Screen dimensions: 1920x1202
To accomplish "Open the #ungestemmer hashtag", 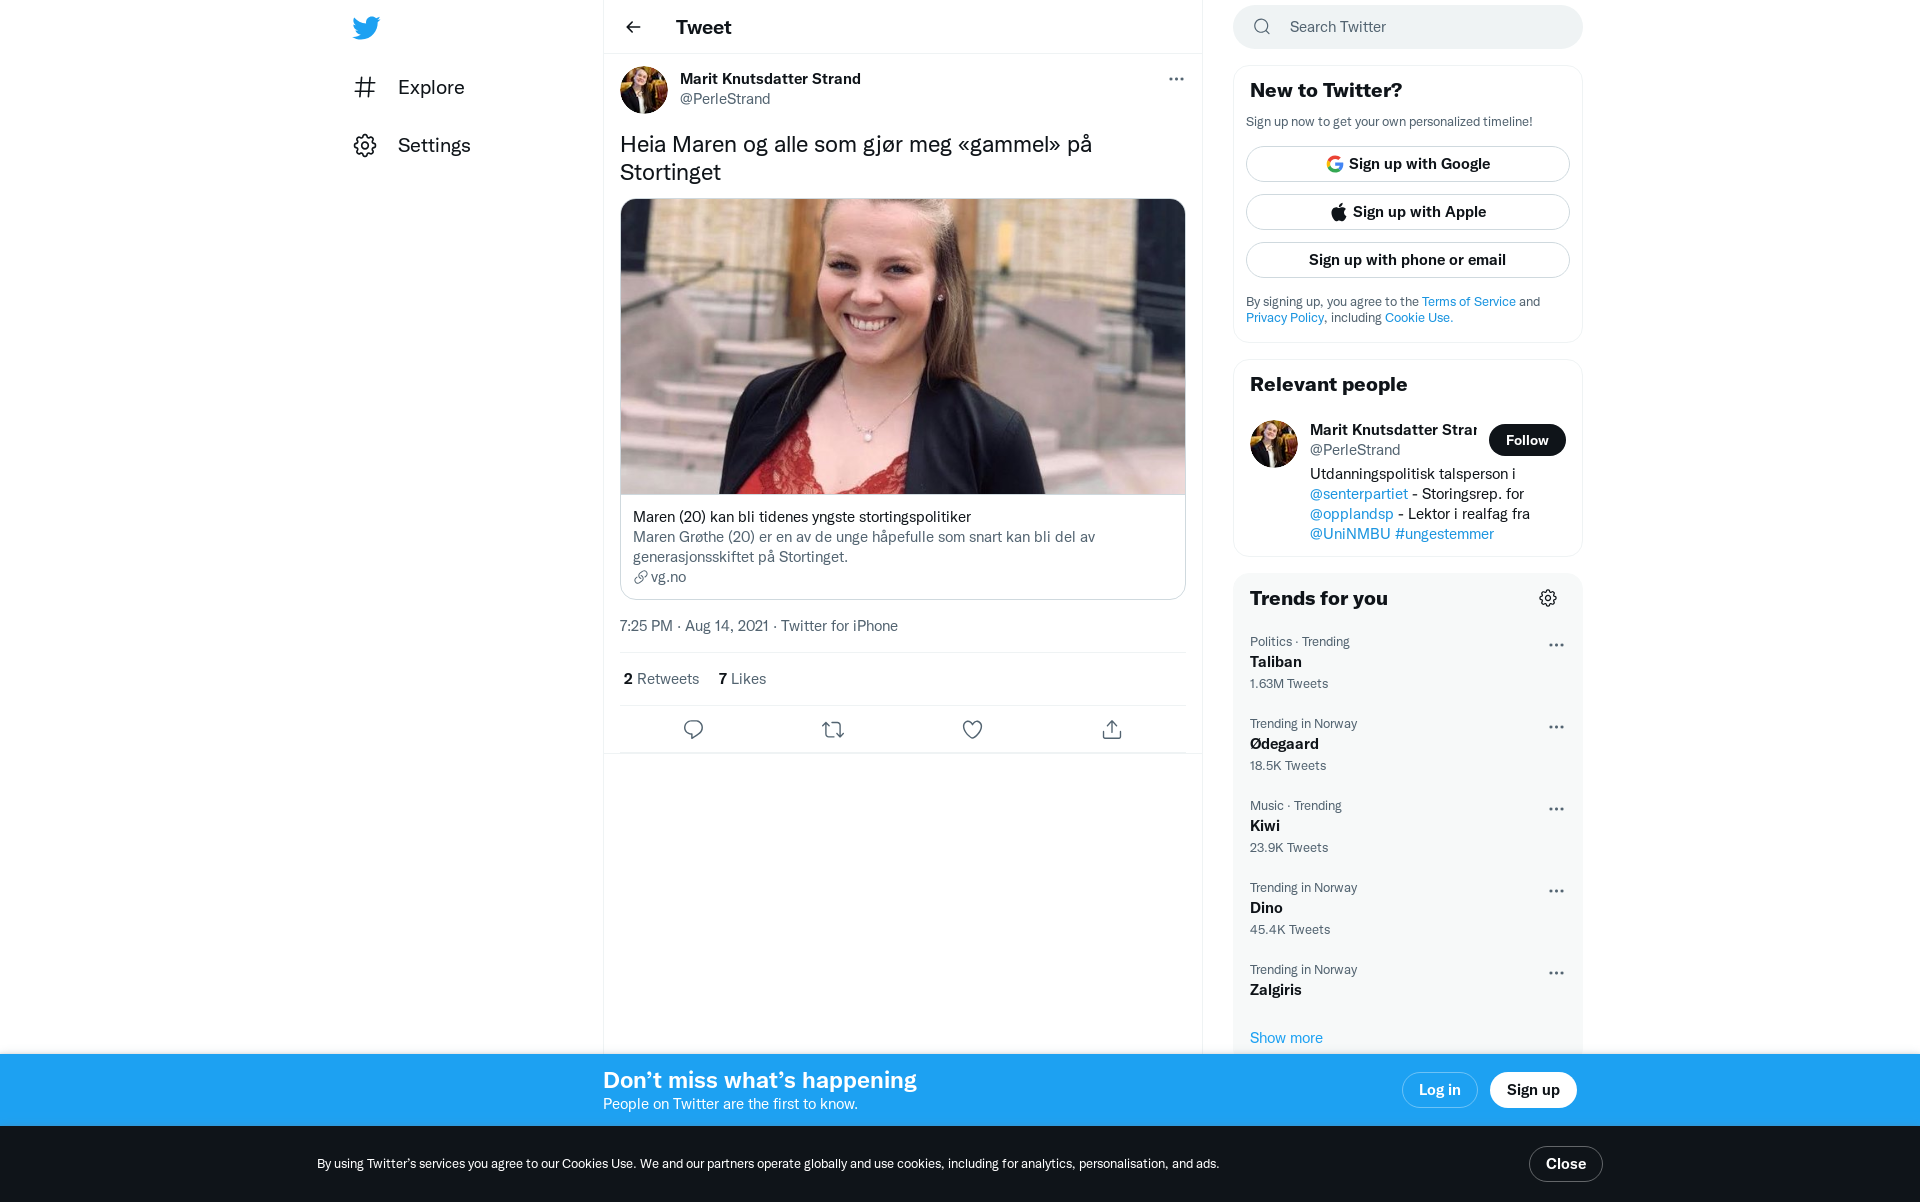I will point(1444,534).
